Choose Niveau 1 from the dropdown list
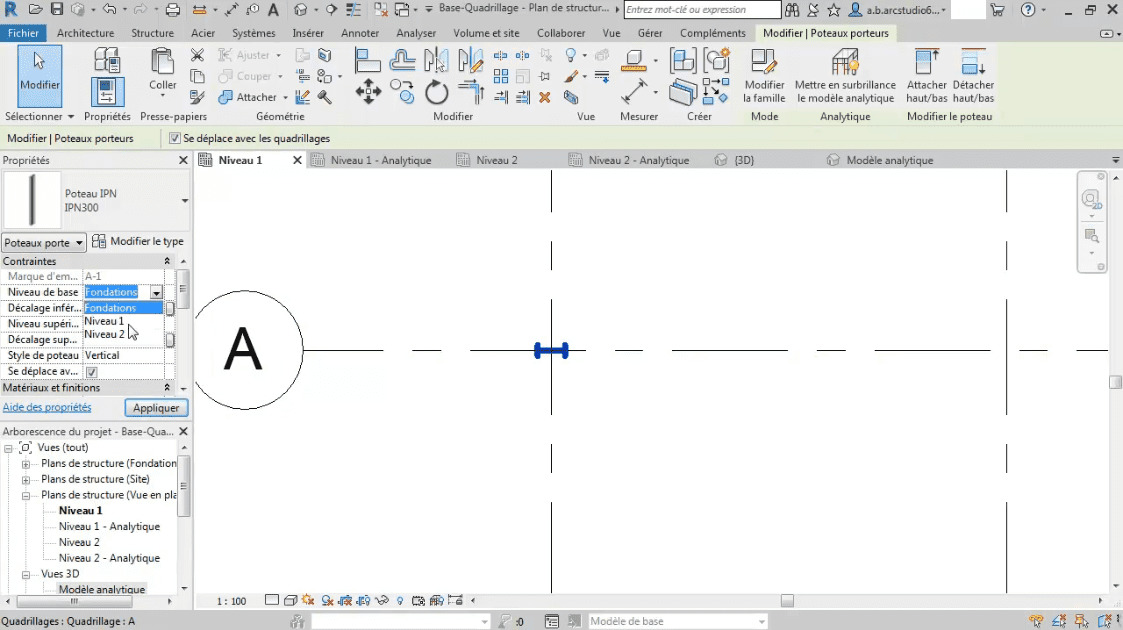This screenshot has width=1123, height=630. coord(105,321)
